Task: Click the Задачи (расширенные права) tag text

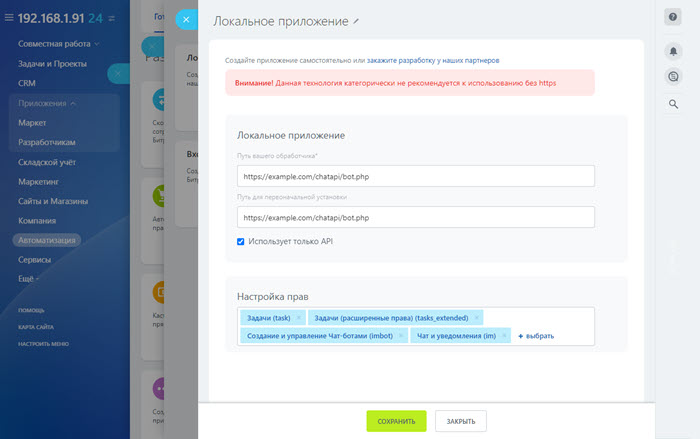Action: click(x=392, y=318)
